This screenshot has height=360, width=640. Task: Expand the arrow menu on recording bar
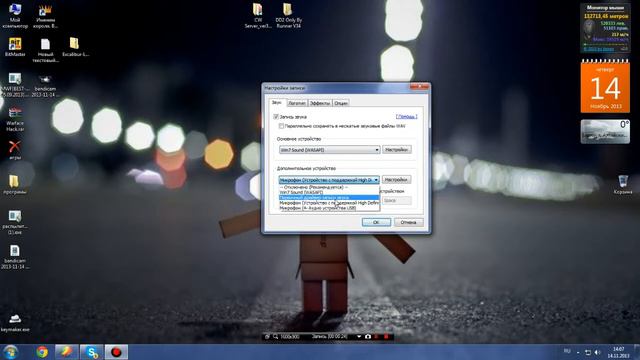pyautogui.click(x=359, y=337)
